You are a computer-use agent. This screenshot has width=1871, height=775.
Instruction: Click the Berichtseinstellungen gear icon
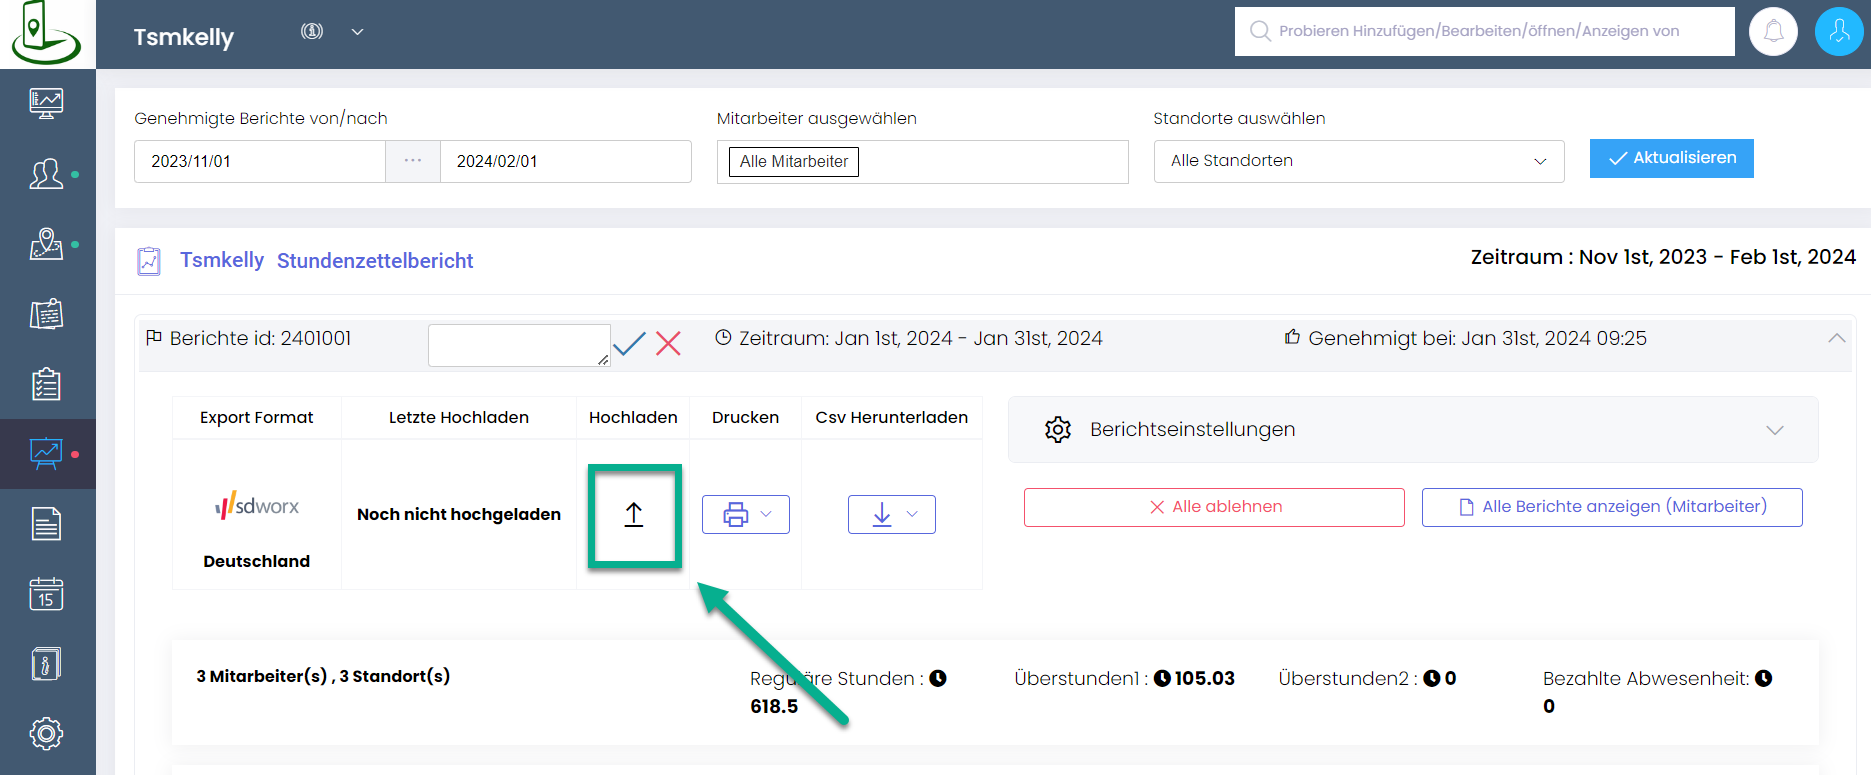click(1058, 430)
